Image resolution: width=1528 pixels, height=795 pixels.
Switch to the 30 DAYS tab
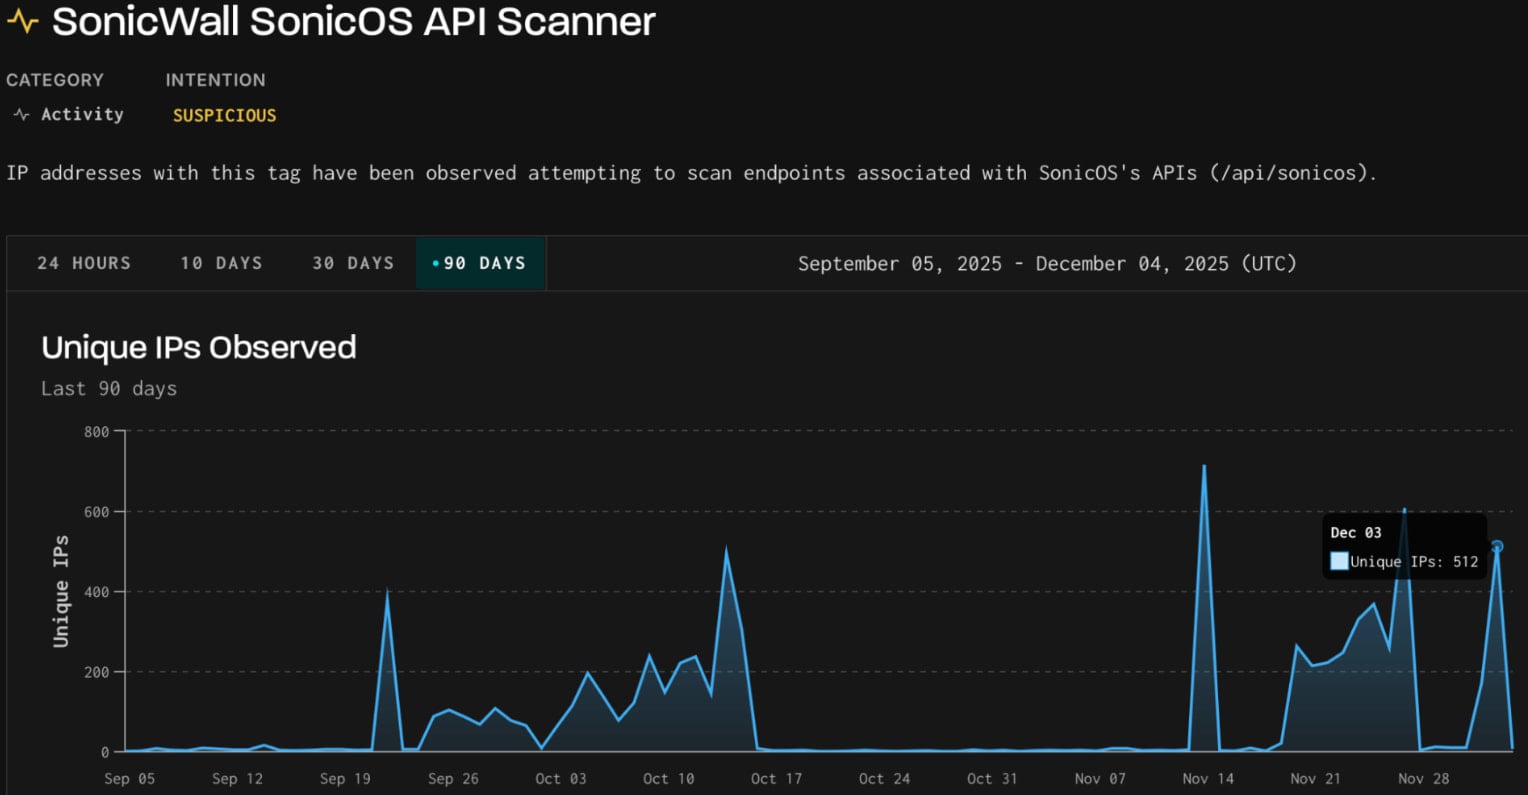pyautogui.click(x=352, y=263)
